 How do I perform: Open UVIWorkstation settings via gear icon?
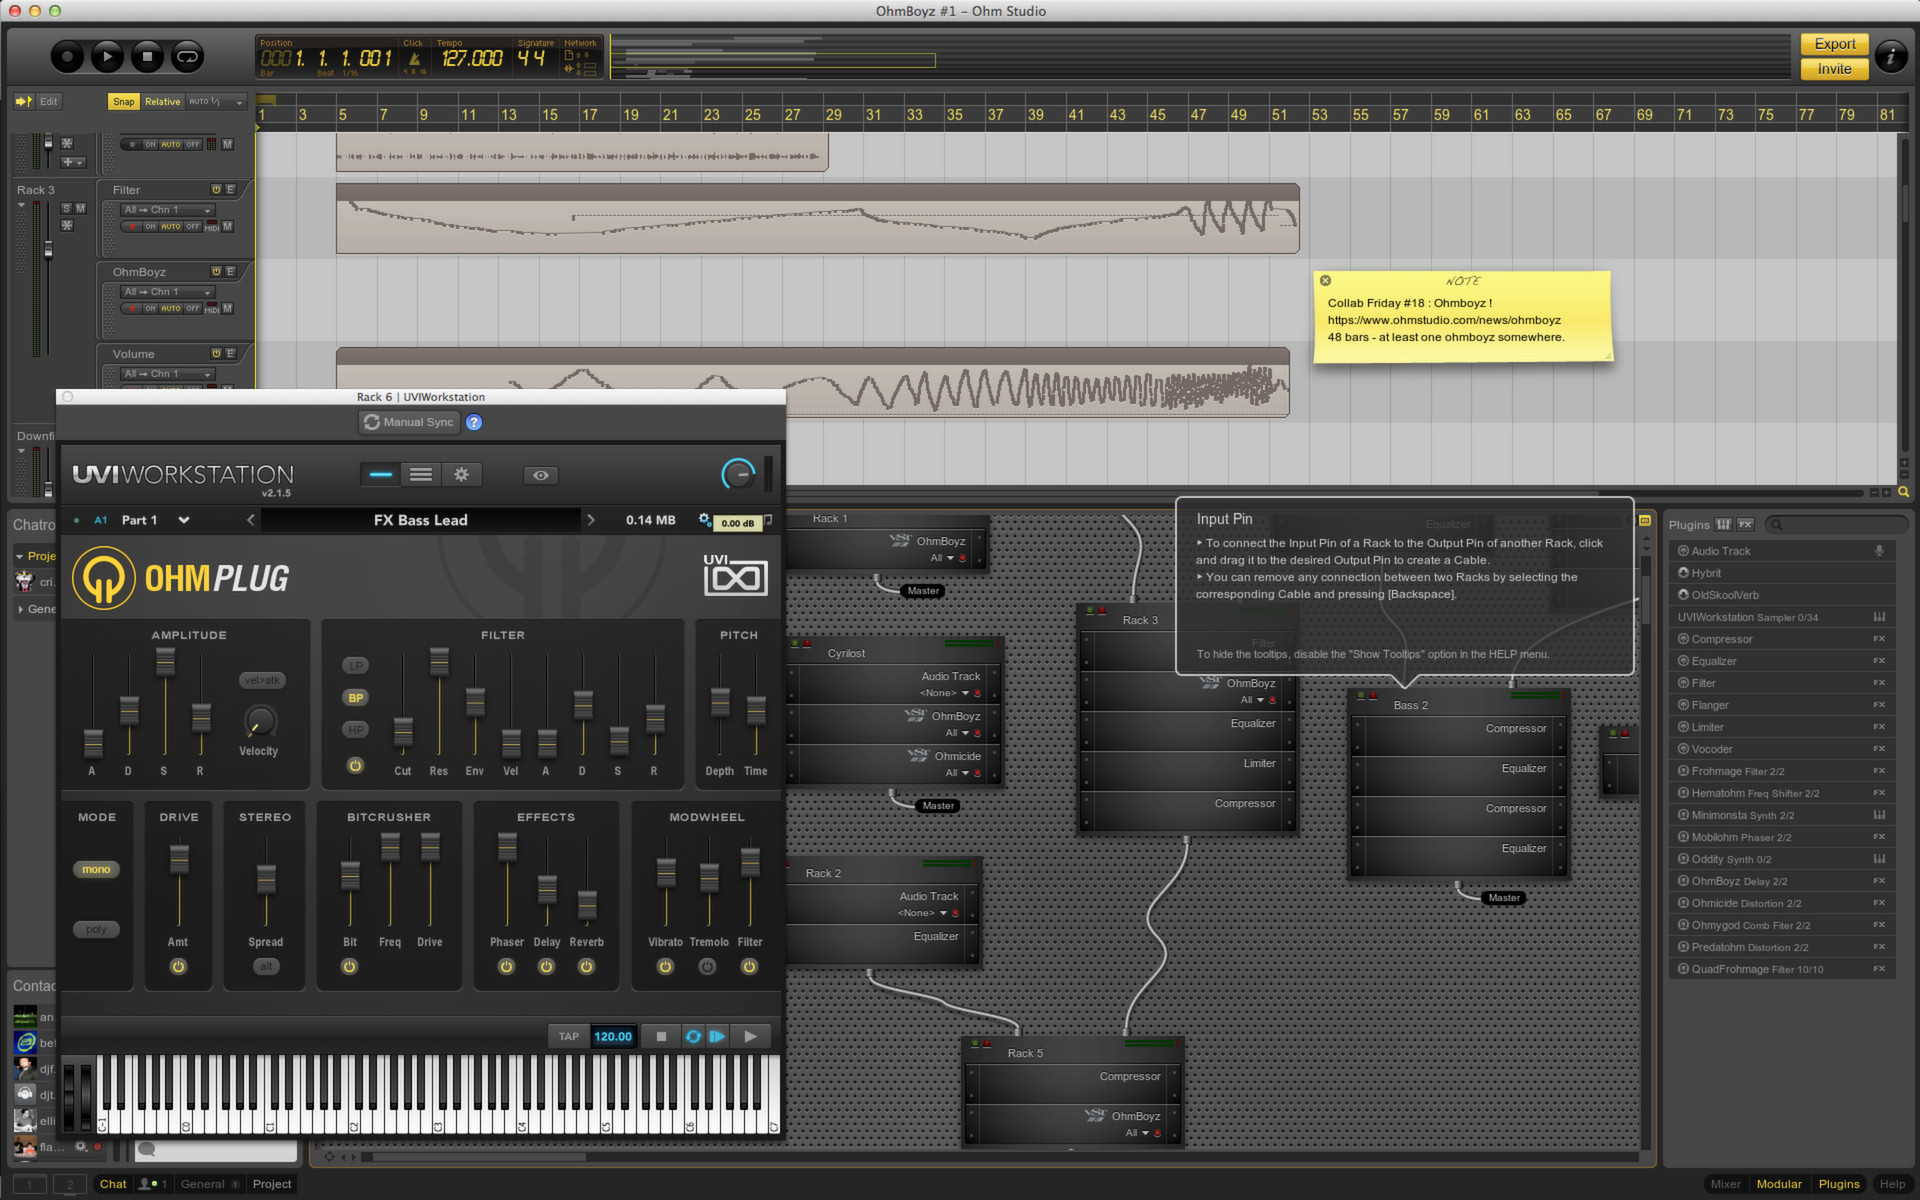(461, 474)
